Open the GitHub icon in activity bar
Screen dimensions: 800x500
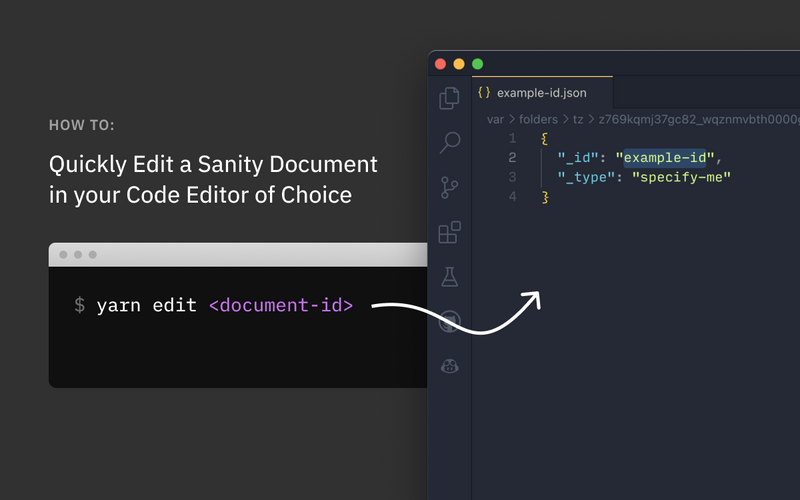pos(449,321)
